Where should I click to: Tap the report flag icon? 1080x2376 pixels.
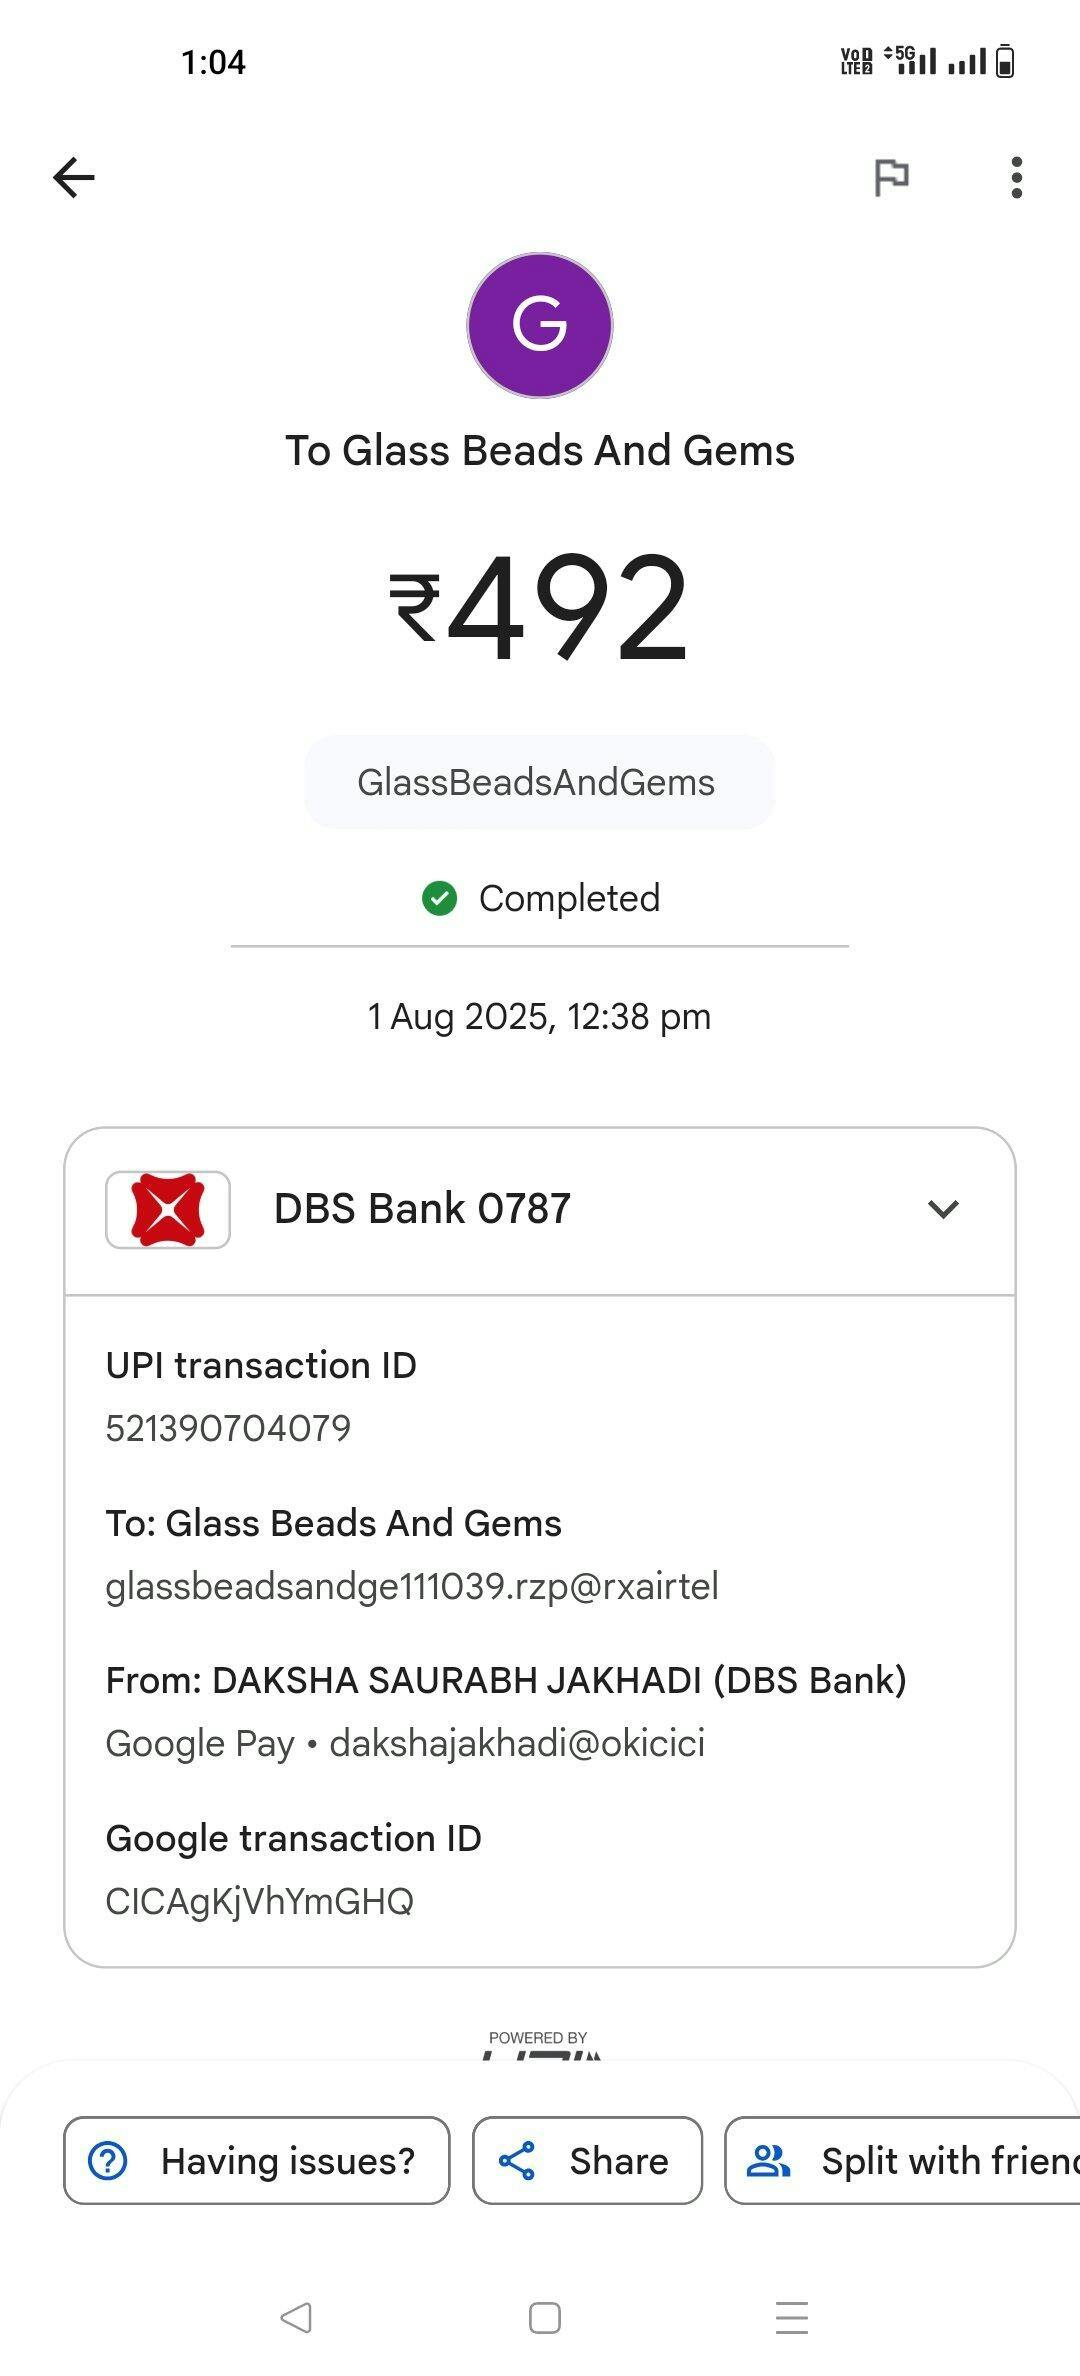click(891, 178)
